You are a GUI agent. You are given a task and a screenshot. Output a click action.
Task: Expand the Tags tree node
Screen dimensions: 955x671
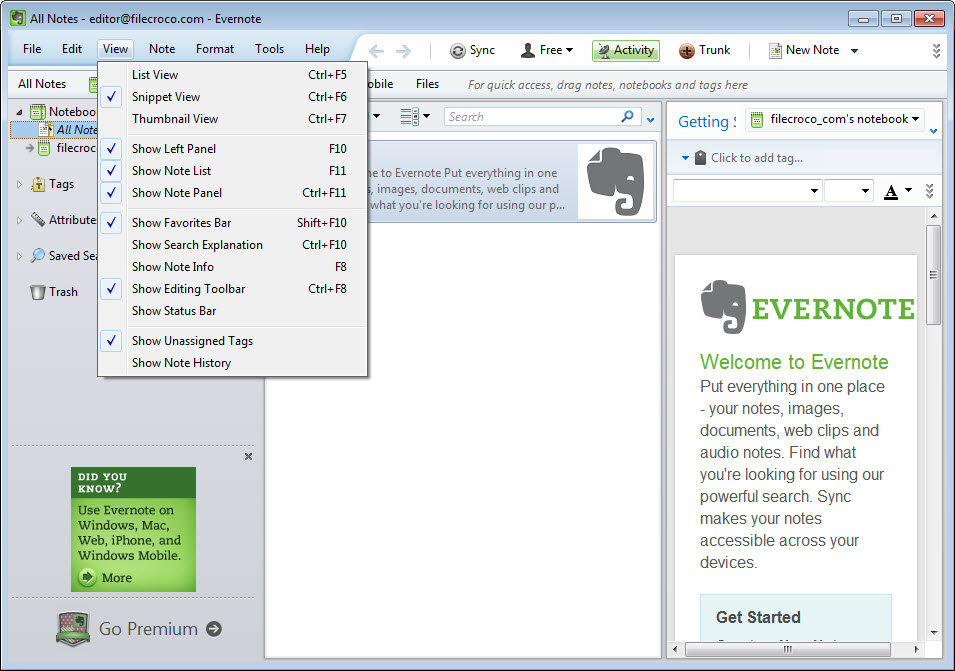(19, 184)
